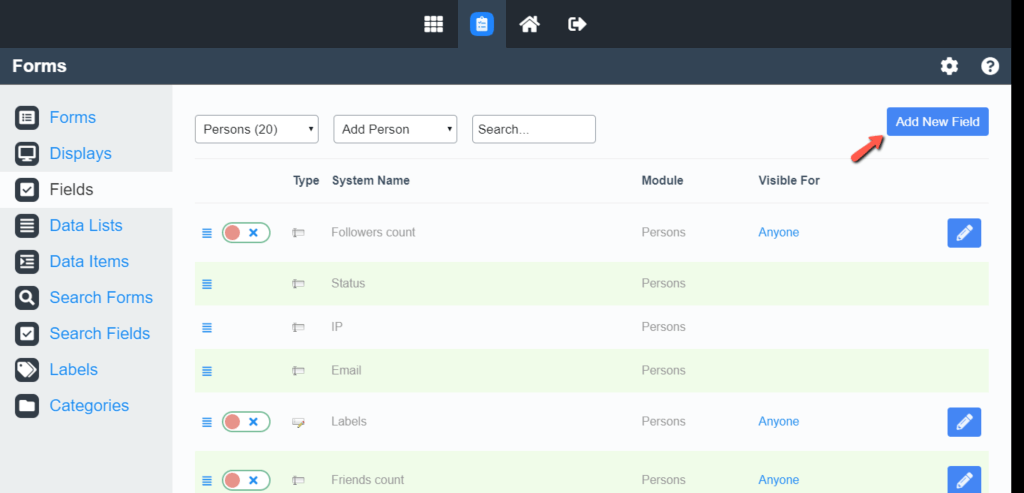This screenshot has height=493, width=1024.
Task: Click the Search... input box
Action: (x=534, y=129)
